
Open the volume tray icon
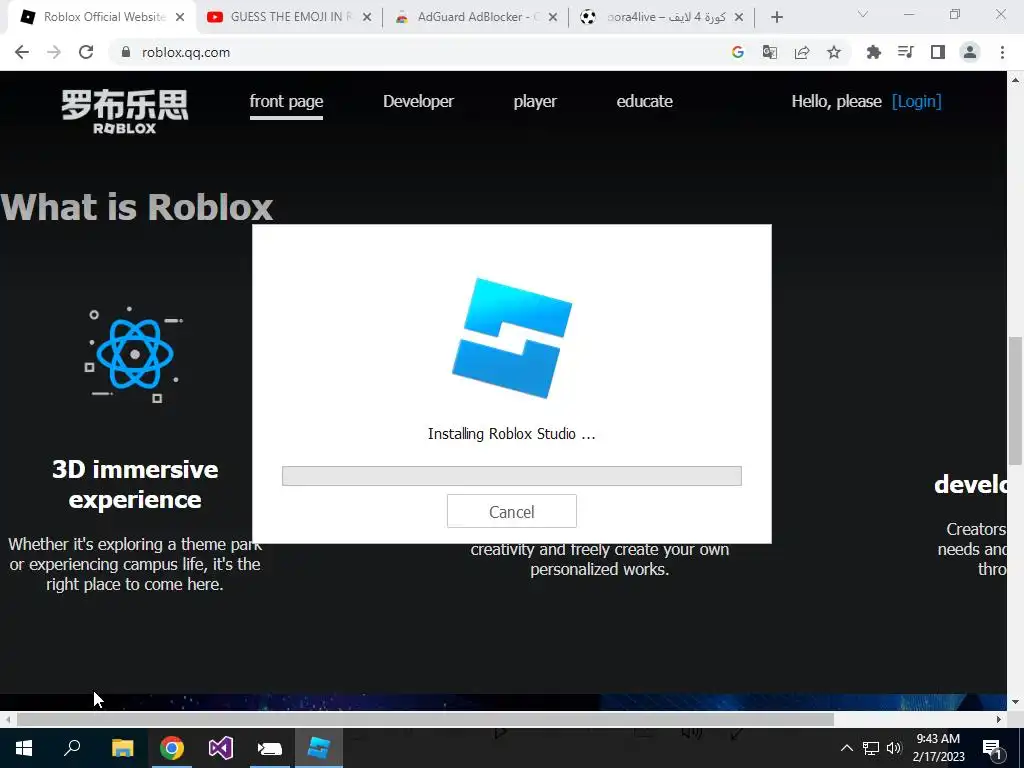click(x=894, y=748)
